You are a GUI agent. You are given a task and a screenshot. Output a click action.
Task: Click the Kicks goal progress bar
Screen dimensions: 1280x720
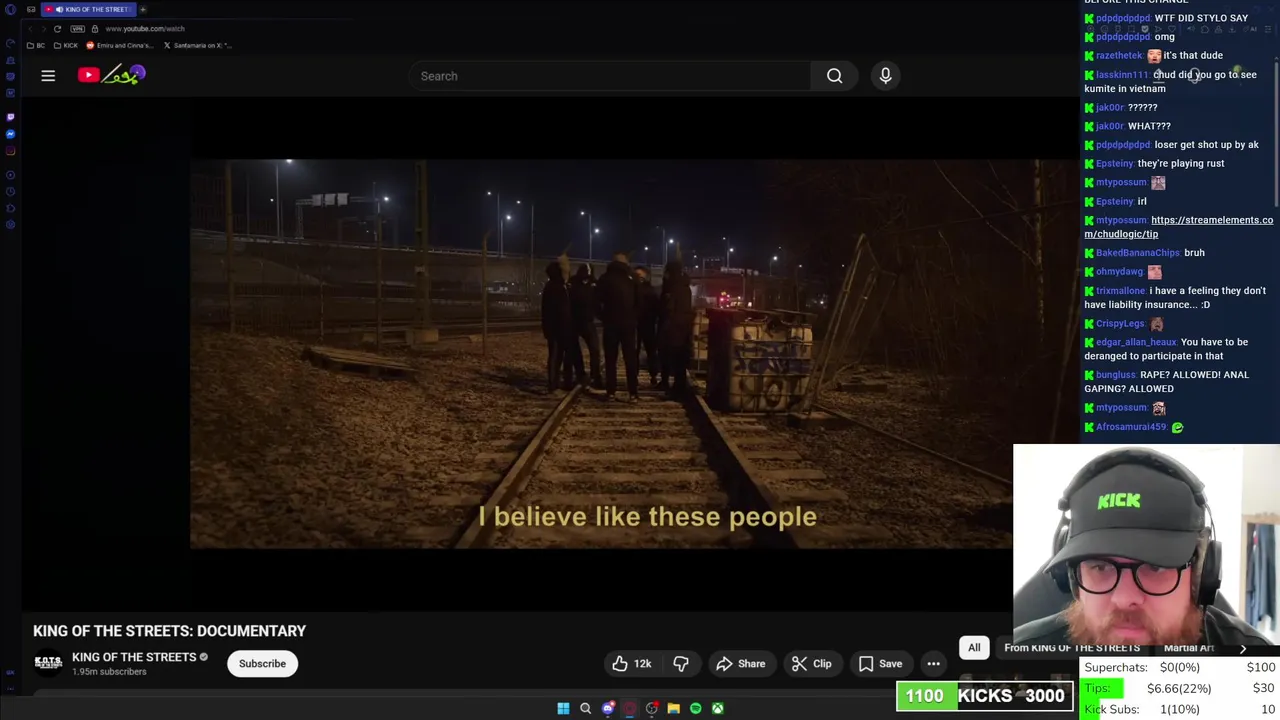[x=985, y=696]
